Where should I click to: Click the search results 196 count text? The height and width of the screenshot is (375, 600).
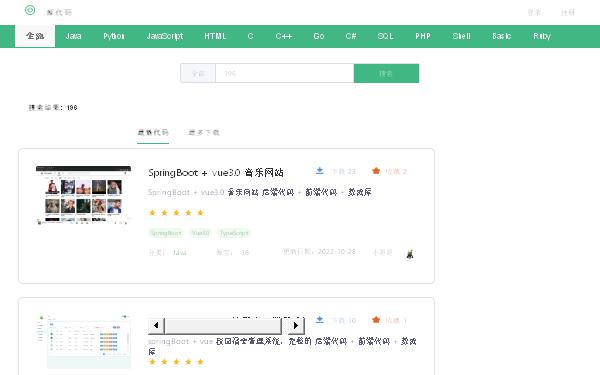tap(53, 108)
